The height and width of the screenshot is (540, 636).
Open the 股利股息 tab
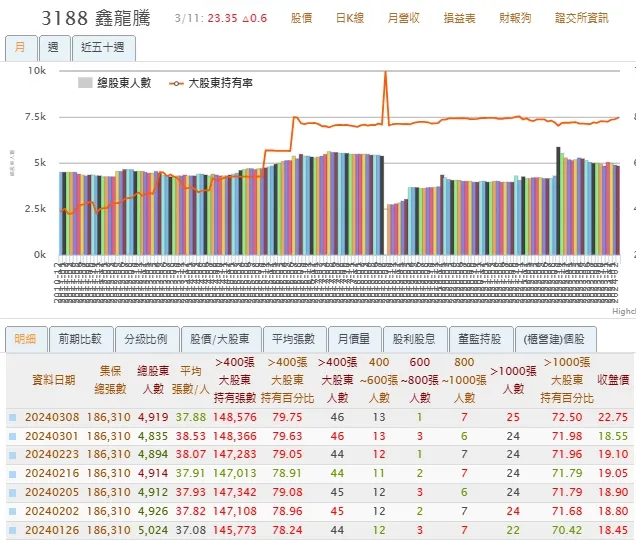click(x=415, y=339)
